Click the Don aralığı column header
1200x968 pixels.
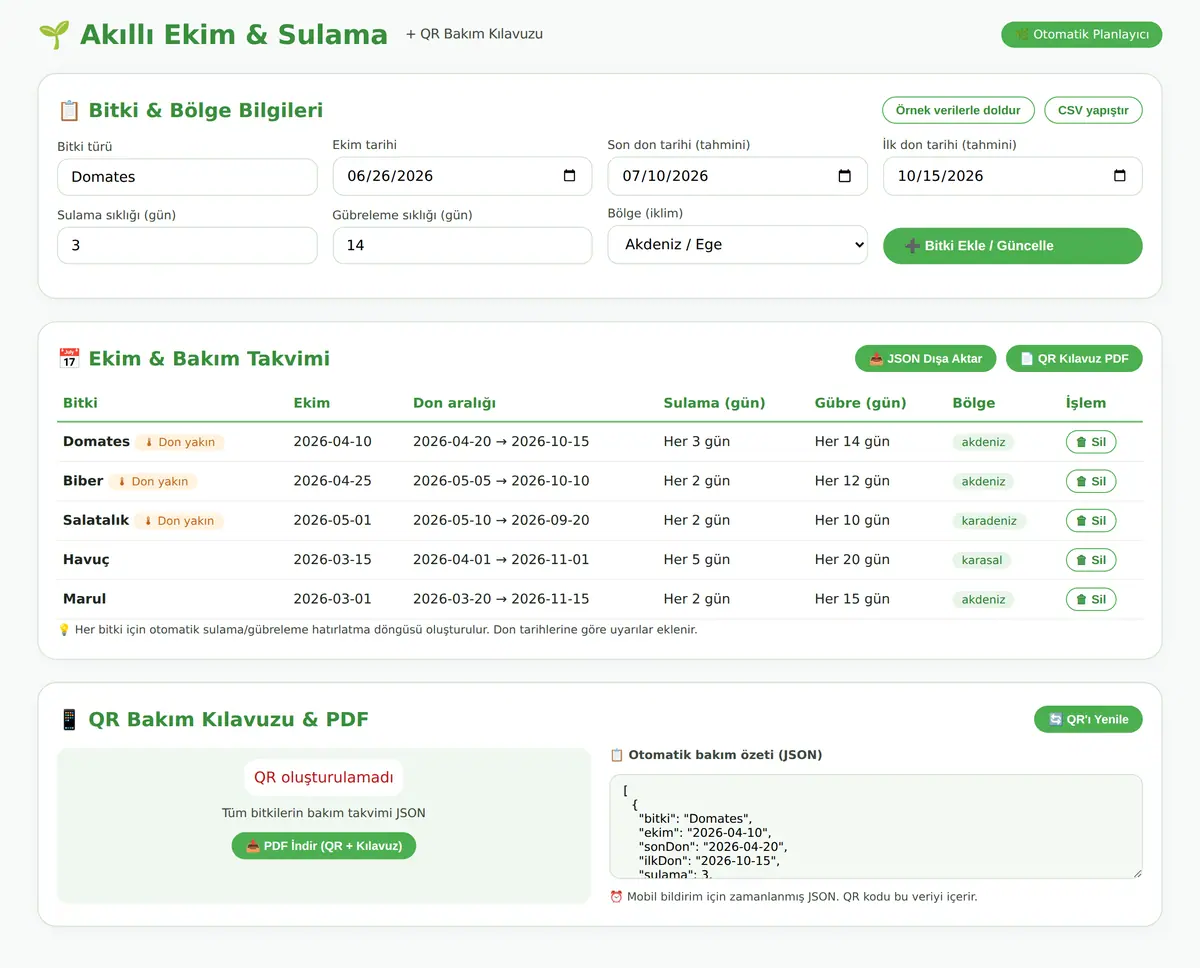click(x=454, y=403)
